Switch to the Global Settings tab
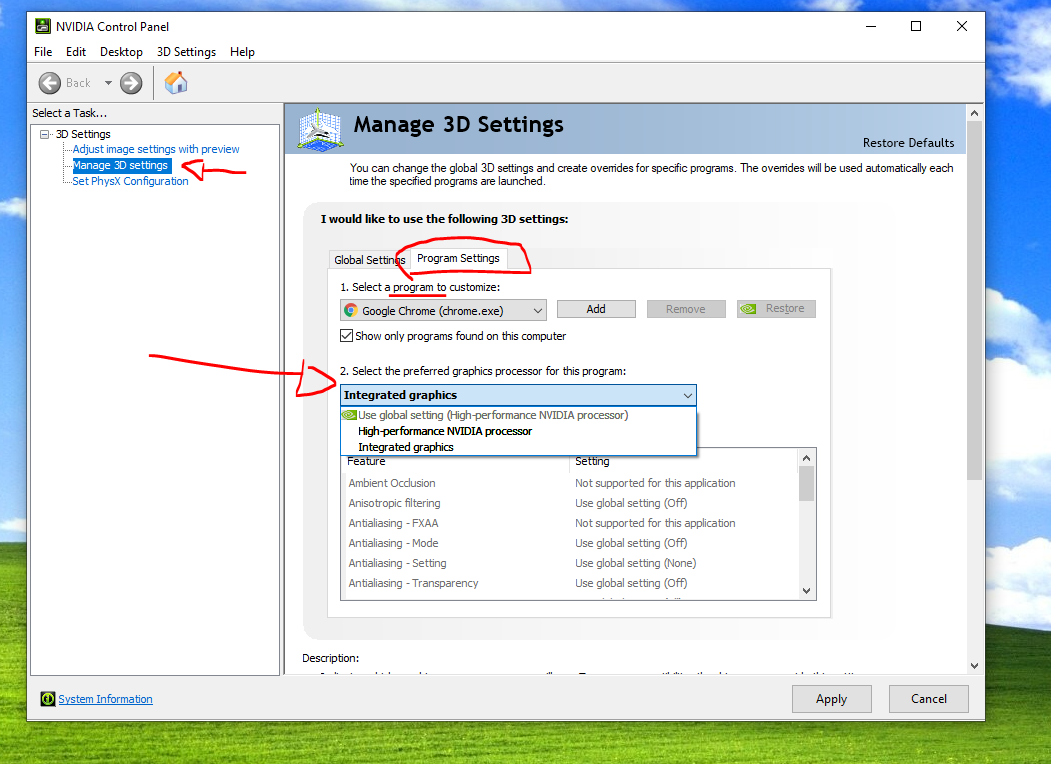The height and width of the screenshot is (764, 1051). (368, 260)
